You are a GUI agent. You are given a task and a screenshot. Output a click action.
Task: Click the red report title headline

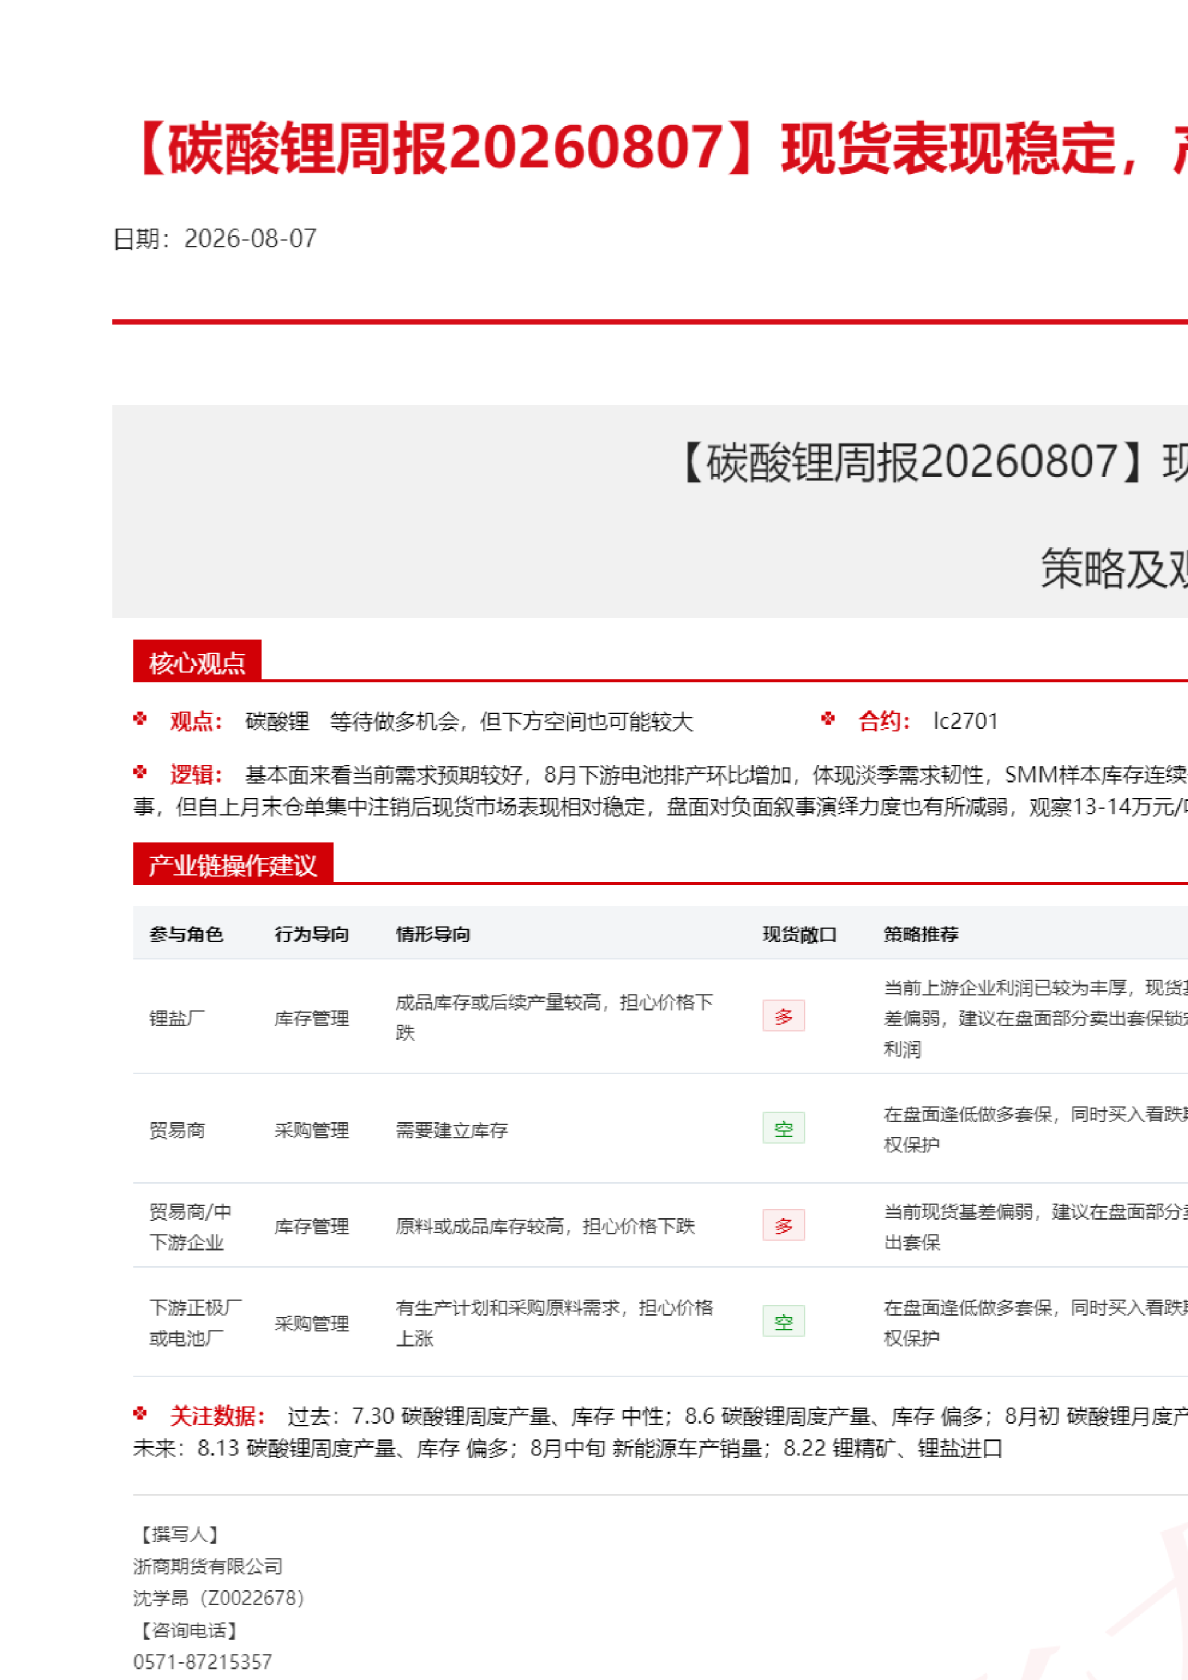click(655, 148)
